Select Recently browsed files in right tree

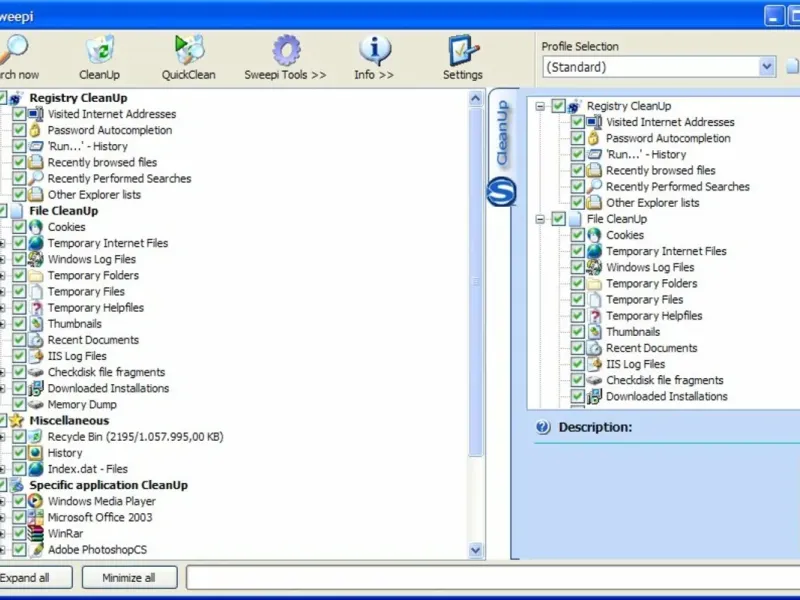tap(660, 170)
